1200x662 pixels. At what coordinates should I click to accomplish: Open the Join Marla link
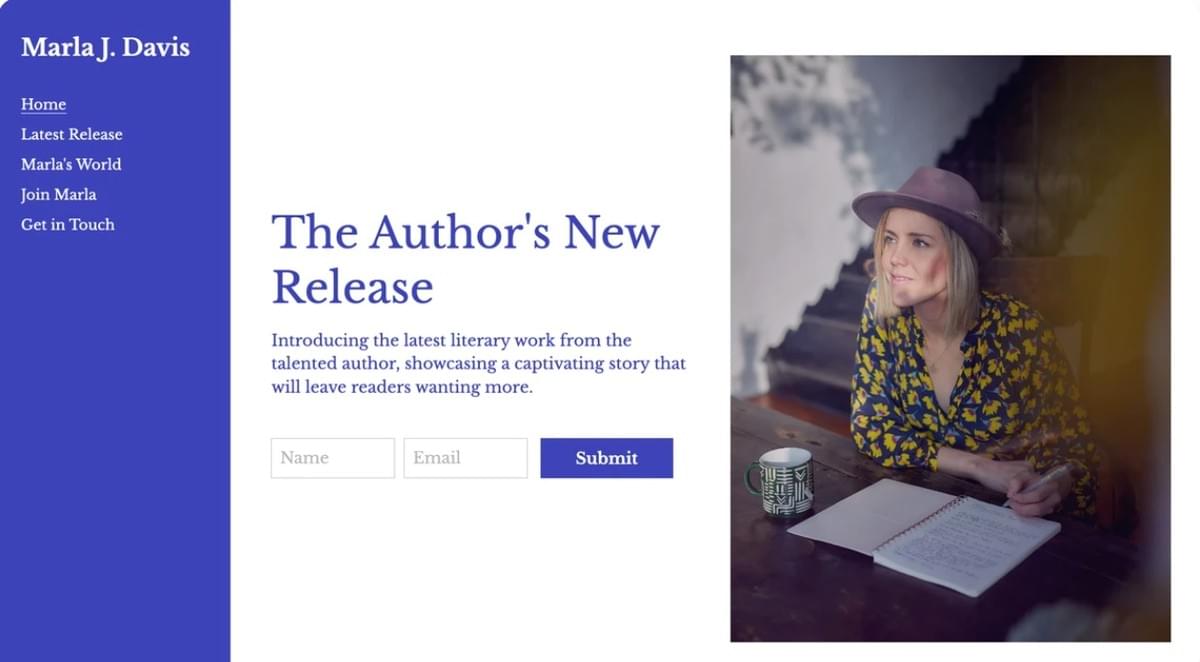point(59,194)
